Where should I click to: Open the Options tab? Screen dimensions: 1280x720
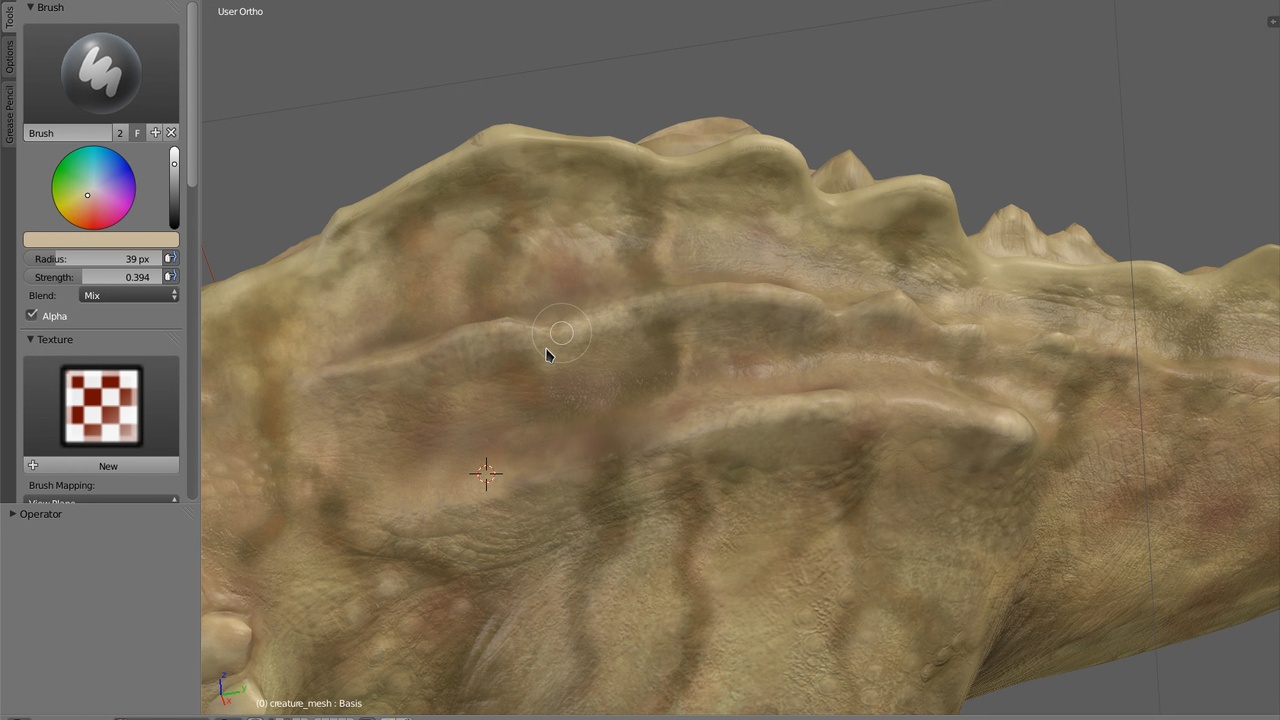coord(9,57)
